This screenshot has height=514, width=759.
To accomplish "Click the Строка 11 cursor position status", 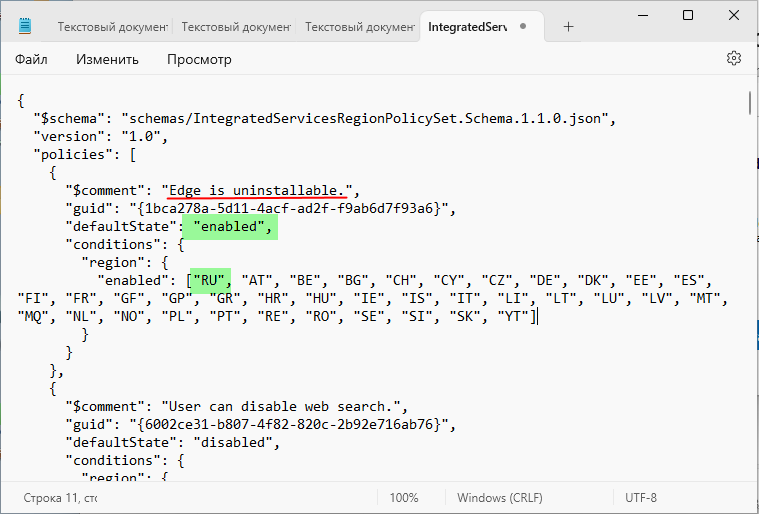I will 60,498.
